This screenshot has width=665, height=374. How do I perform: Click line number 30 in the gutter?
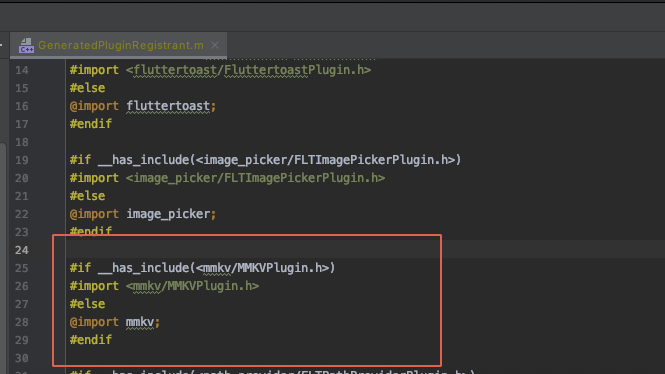tap(22, 358)
